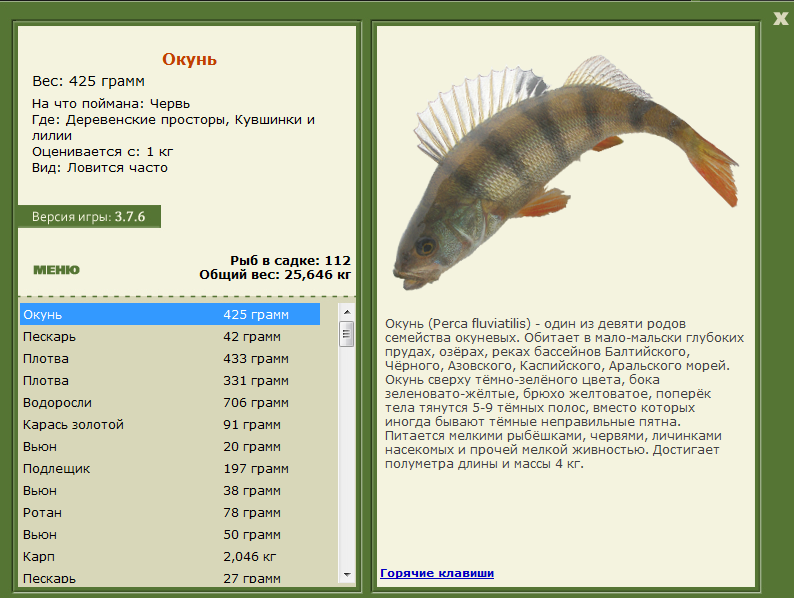Viewport: 794px width, 598px height.
Task: Open the МЕНЮ button
Action: tap(56, 270)
